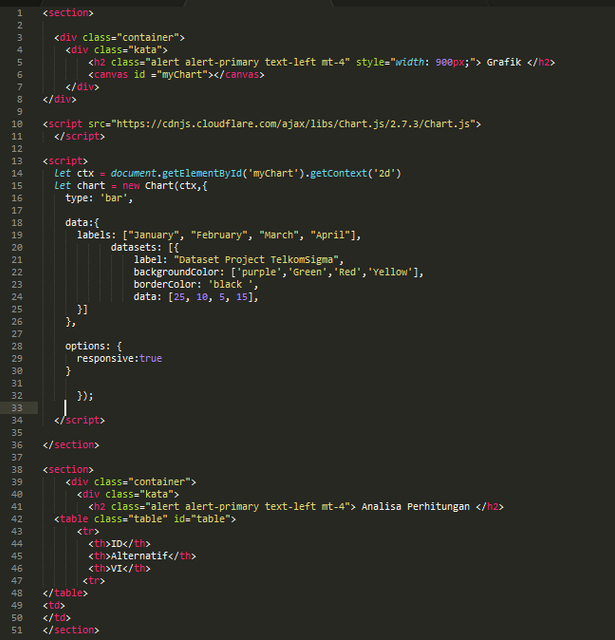The image size is (615, 640).
Task: Click the "container" class string on line 39
Action: [x=160, y=482]
